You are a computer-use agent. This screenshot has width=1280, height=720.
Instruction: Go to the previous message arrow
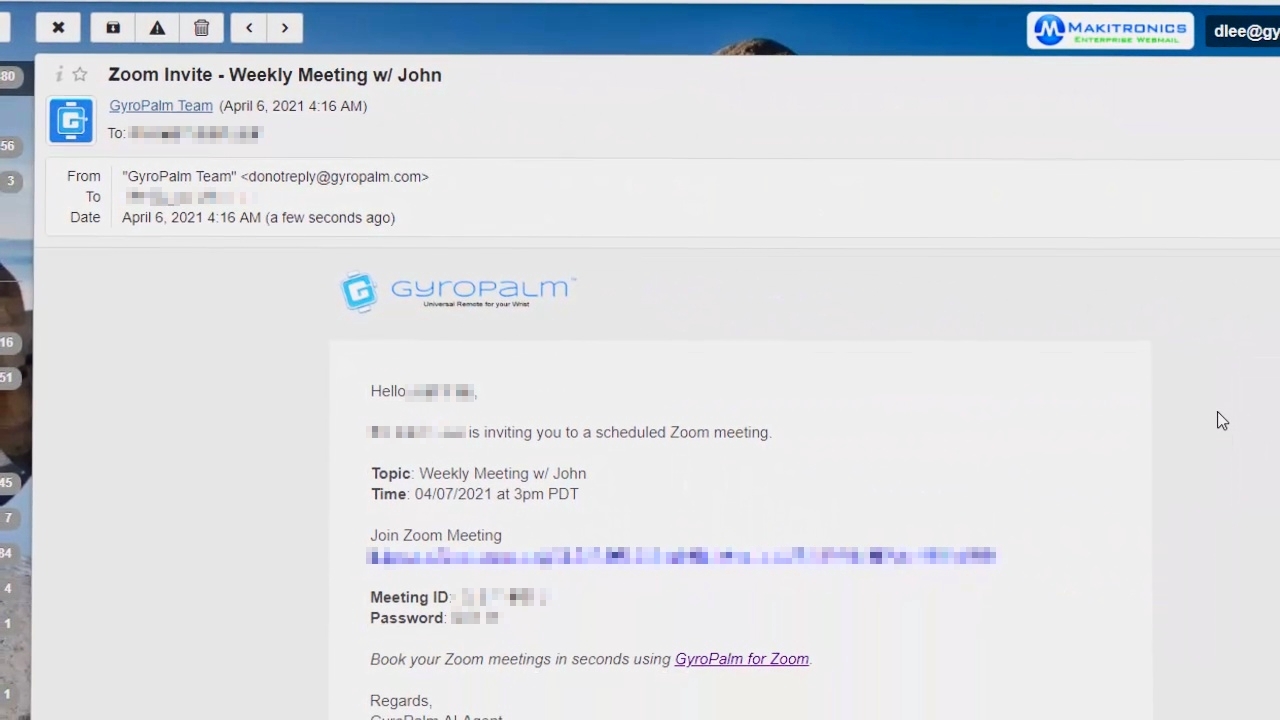click(x=249, y=28)
